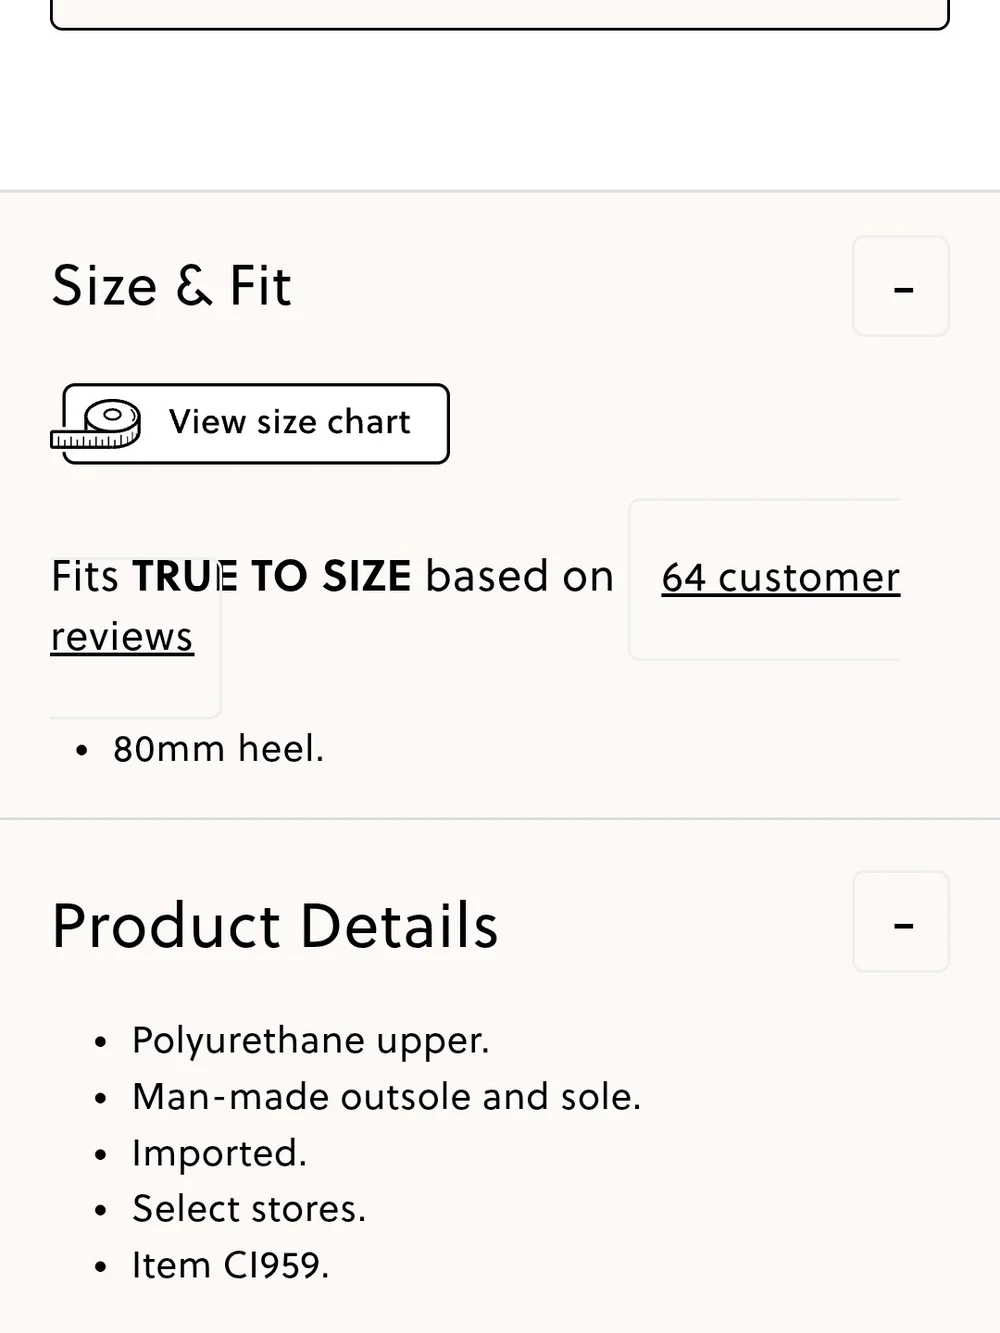Image resolution: width=1000 pixels, height=1333 pixels.
Task: Open the 64 customer link
Action: (x=780, y=578)
